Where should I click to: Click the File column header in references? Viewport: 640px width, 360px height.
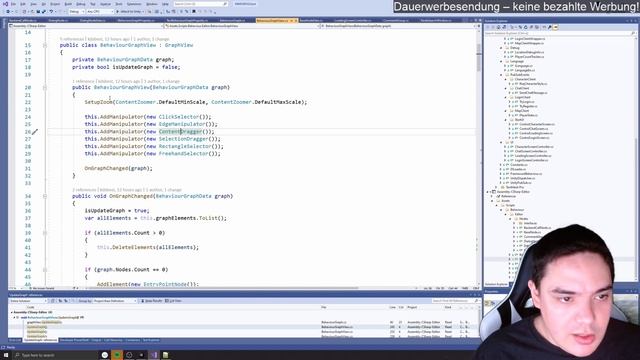click(x=324, y=307)
